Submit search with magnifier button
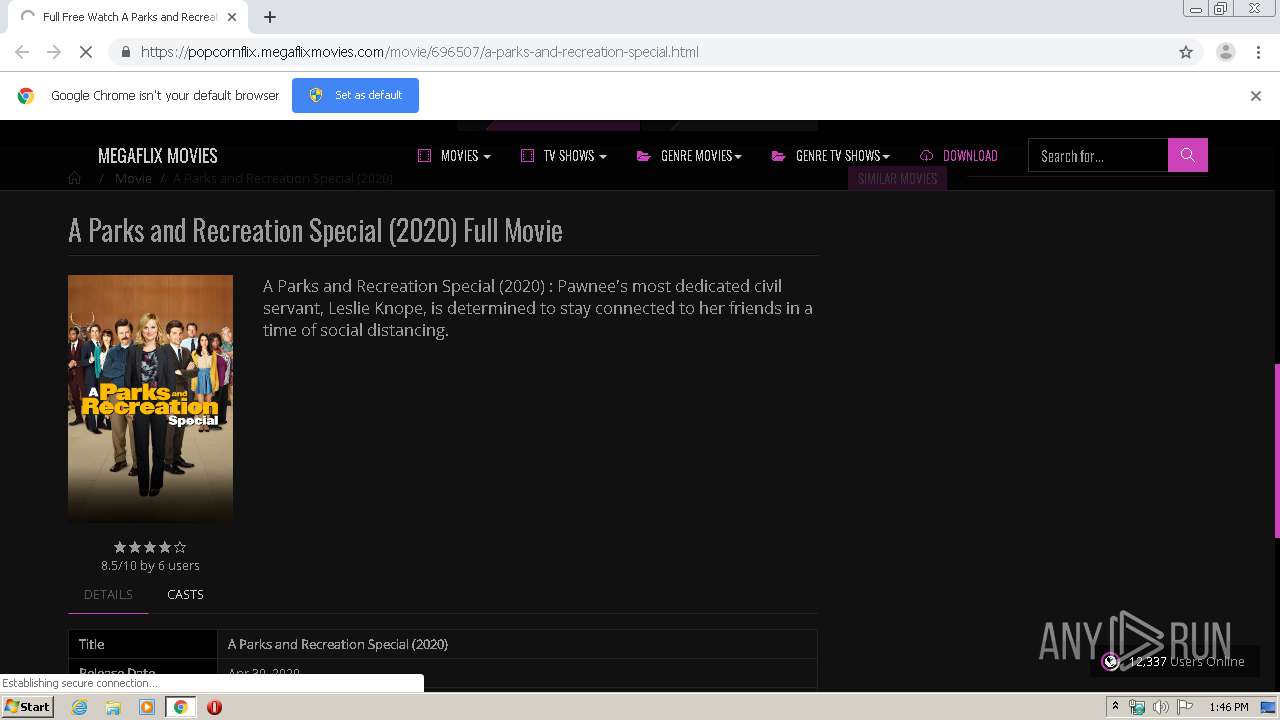The image size is (1280, 720). [x=1188, y=155]
